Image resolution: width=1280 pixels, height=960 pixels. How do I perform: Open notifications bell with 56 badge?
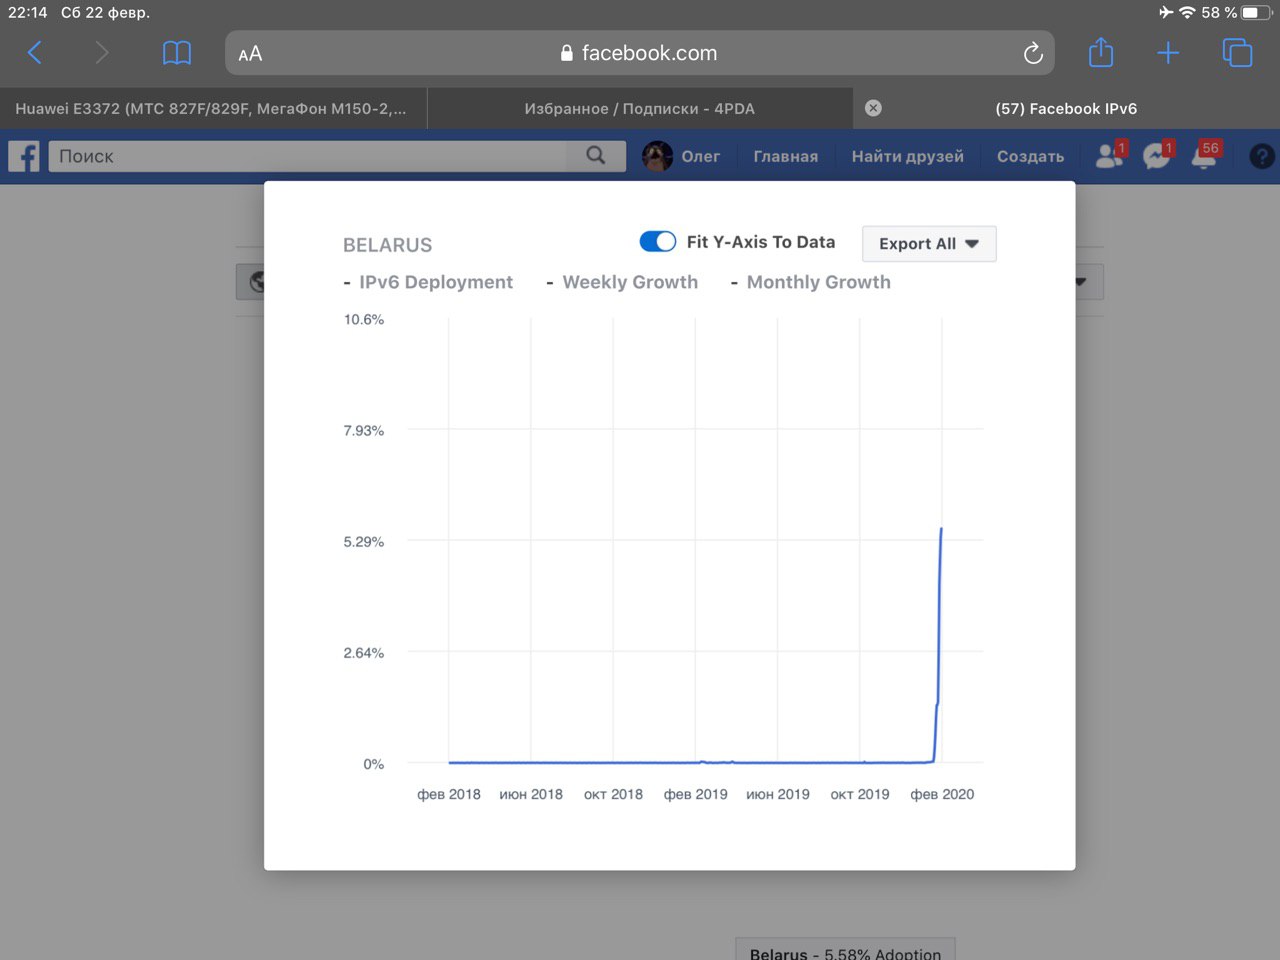tap(1206, 155)
